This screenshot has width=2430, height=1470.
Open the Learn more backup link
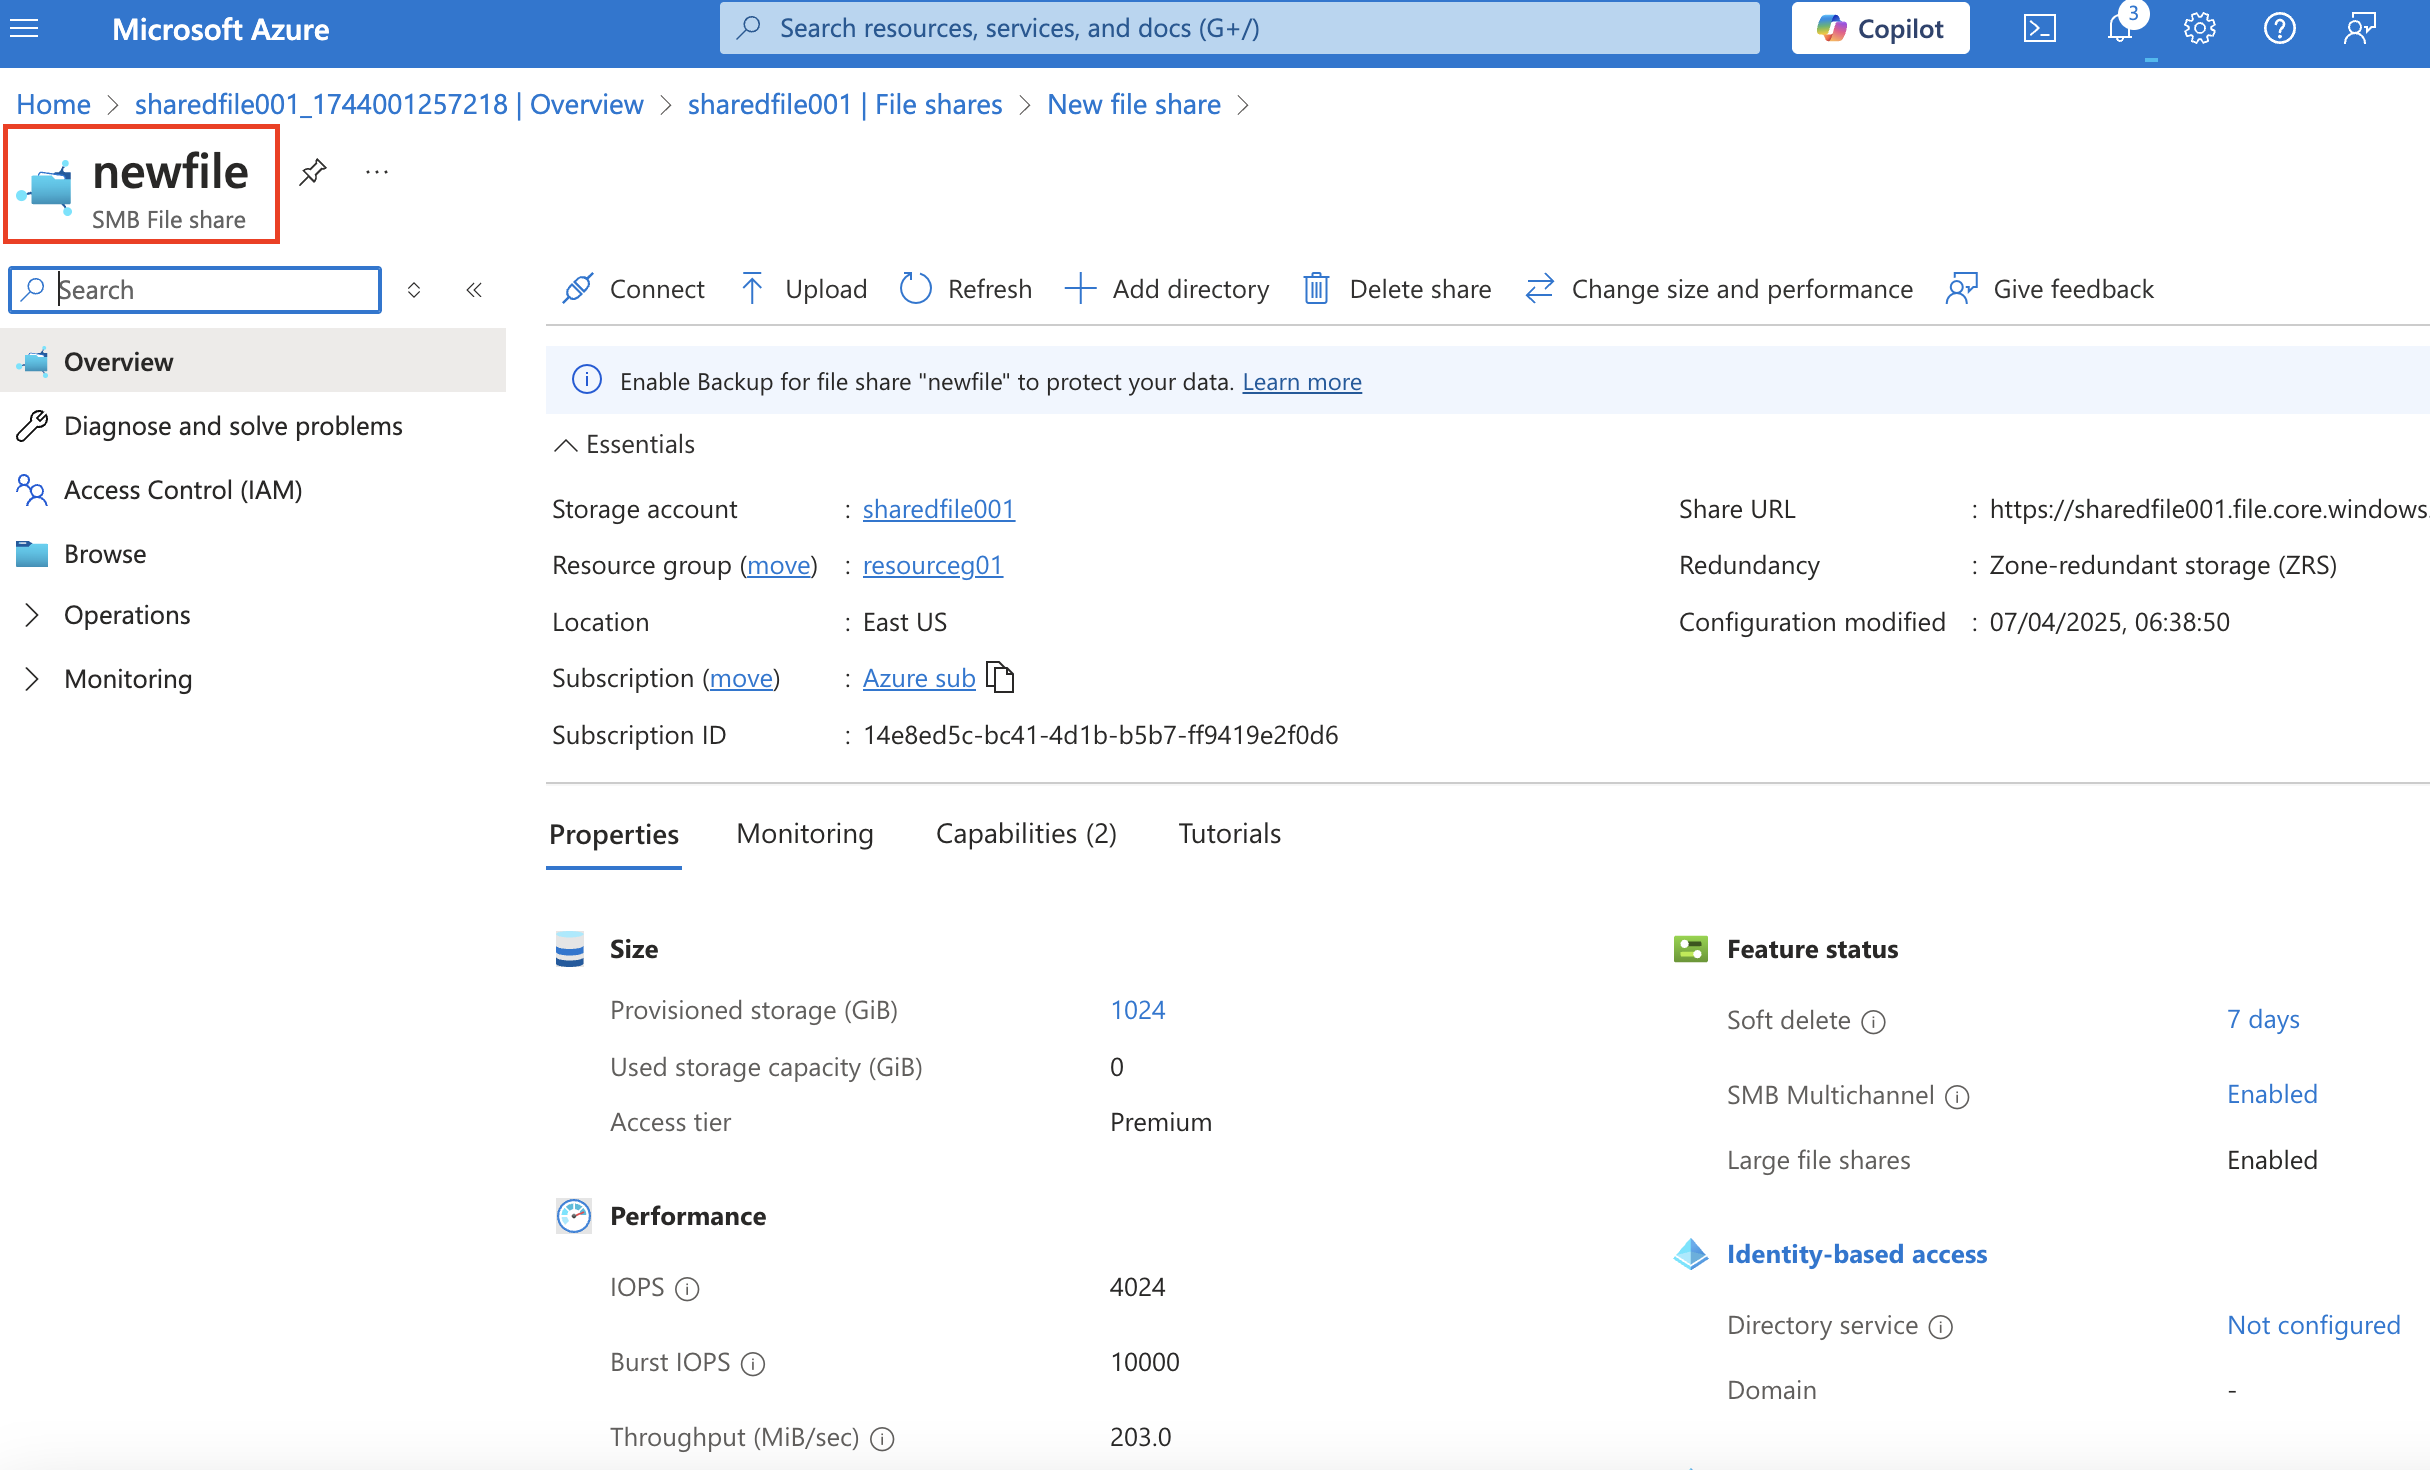(1302, 381)
